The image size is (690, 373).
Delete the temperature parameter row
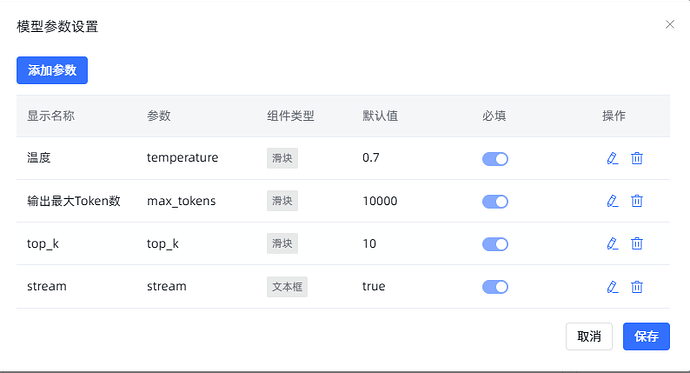[x=637, y=158]
